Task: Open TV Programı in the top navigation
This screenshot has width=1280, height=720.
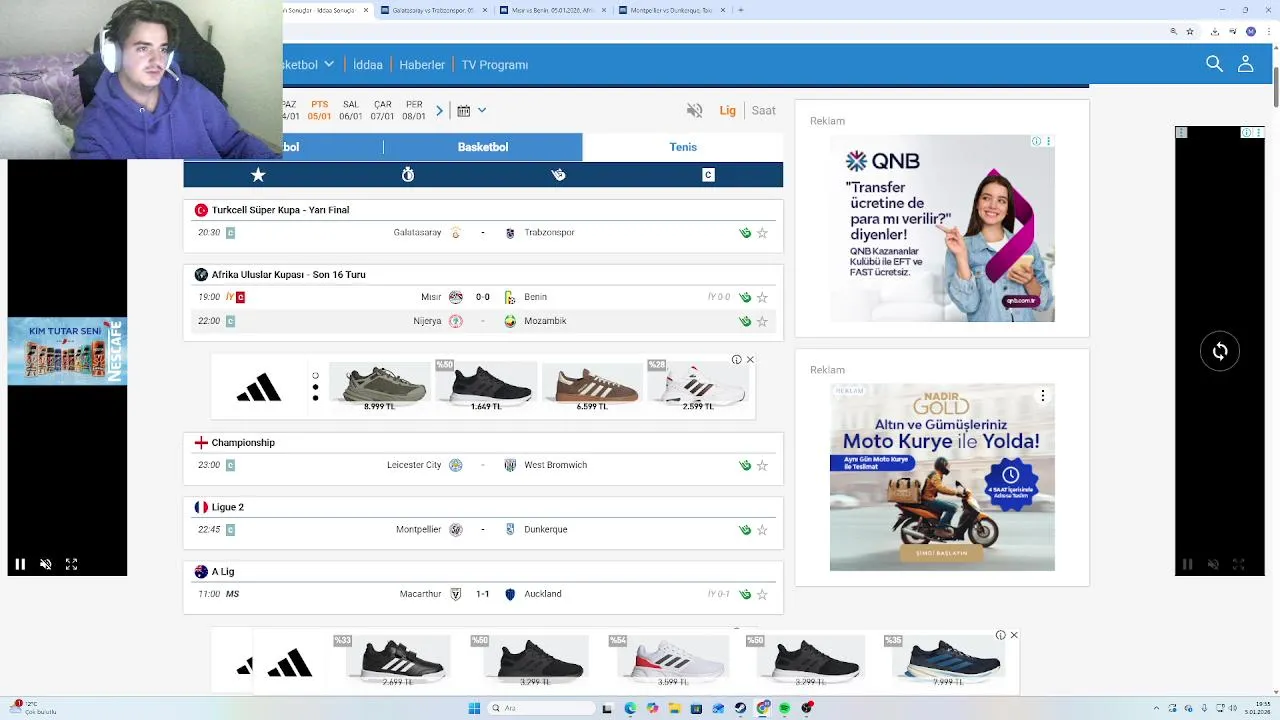Action: (x=494, y=64)
